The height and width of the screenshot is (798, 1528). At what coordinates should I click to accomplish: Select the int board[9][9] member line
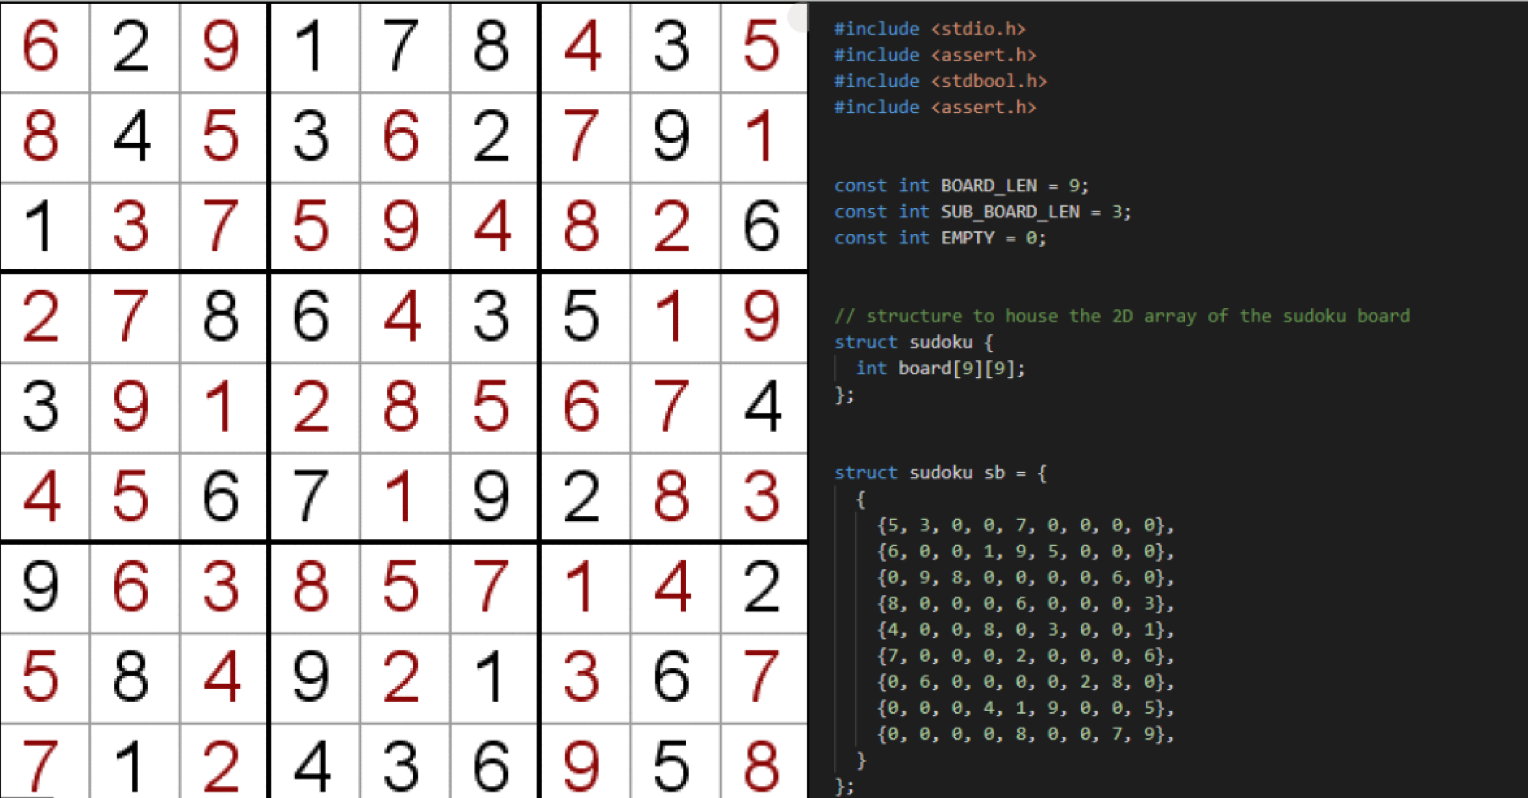[940, 368]
